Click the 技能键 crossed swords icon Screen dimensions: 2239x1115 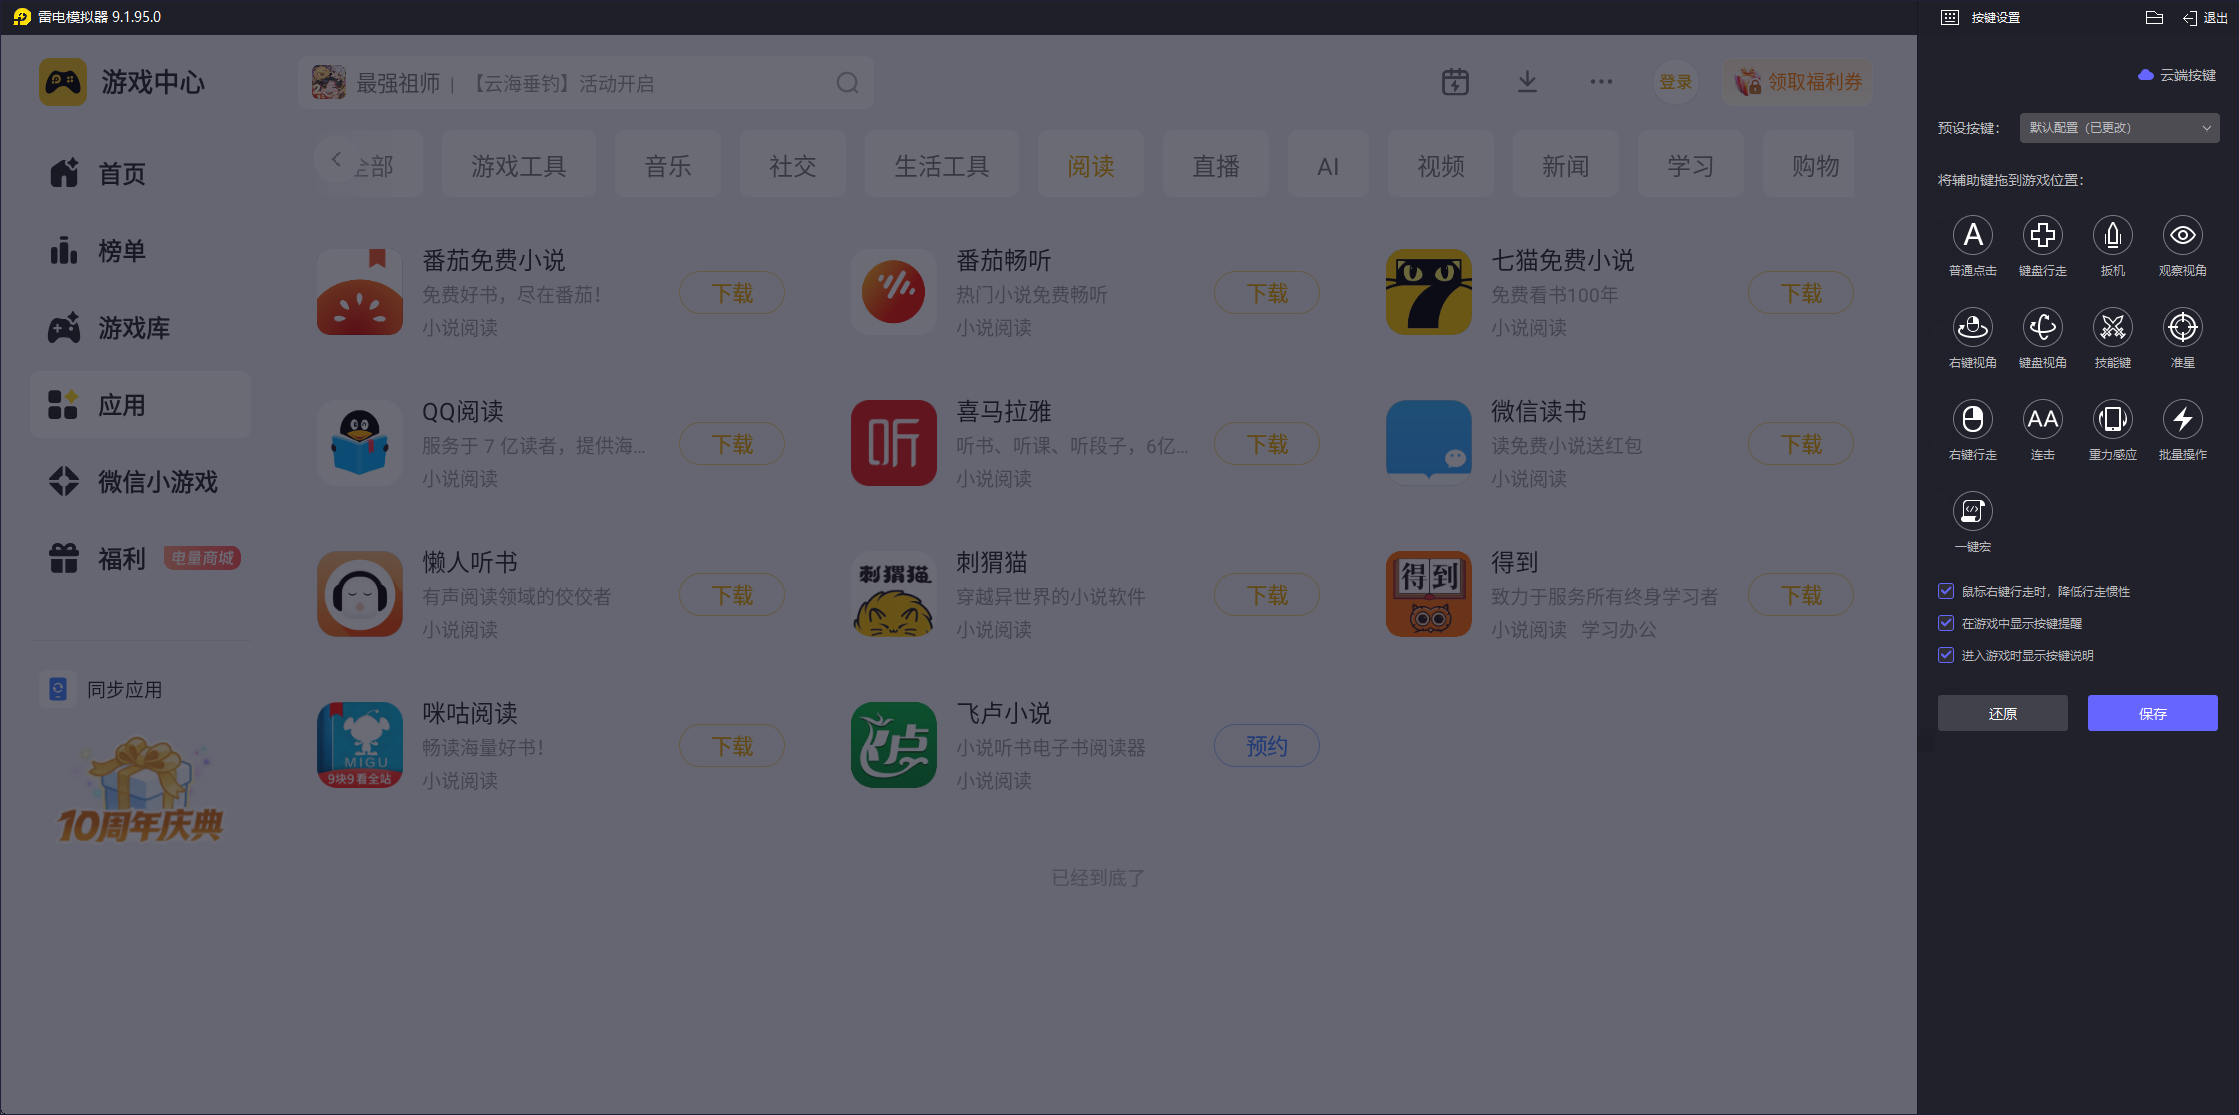2112,328
